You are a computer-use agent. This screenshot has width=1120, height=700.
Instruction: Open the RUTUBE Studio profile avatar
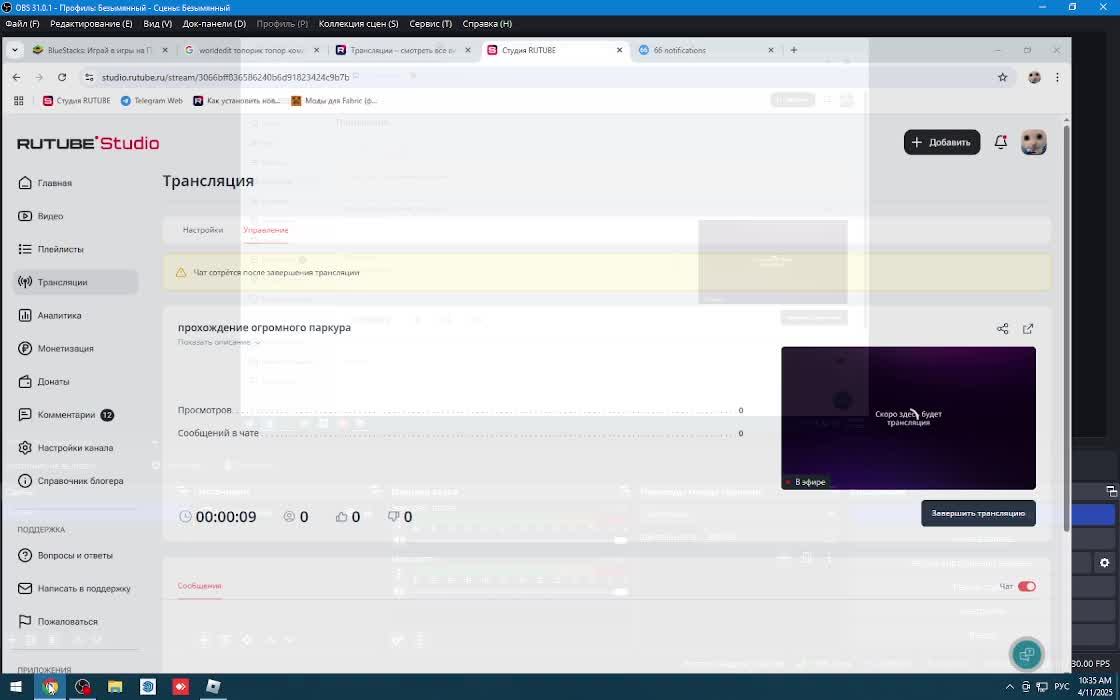click(1034, 142)
